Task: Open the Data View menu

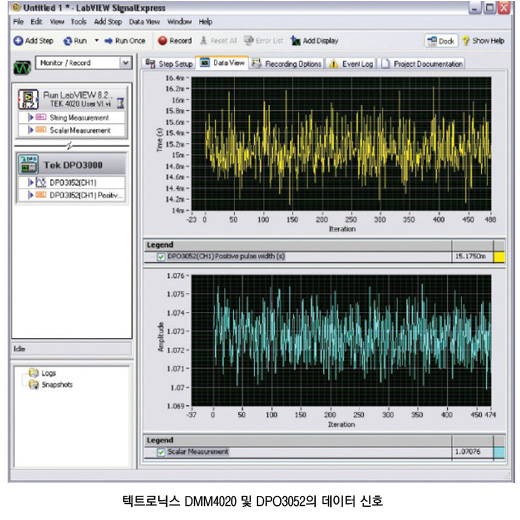Action: coord(144,22)
